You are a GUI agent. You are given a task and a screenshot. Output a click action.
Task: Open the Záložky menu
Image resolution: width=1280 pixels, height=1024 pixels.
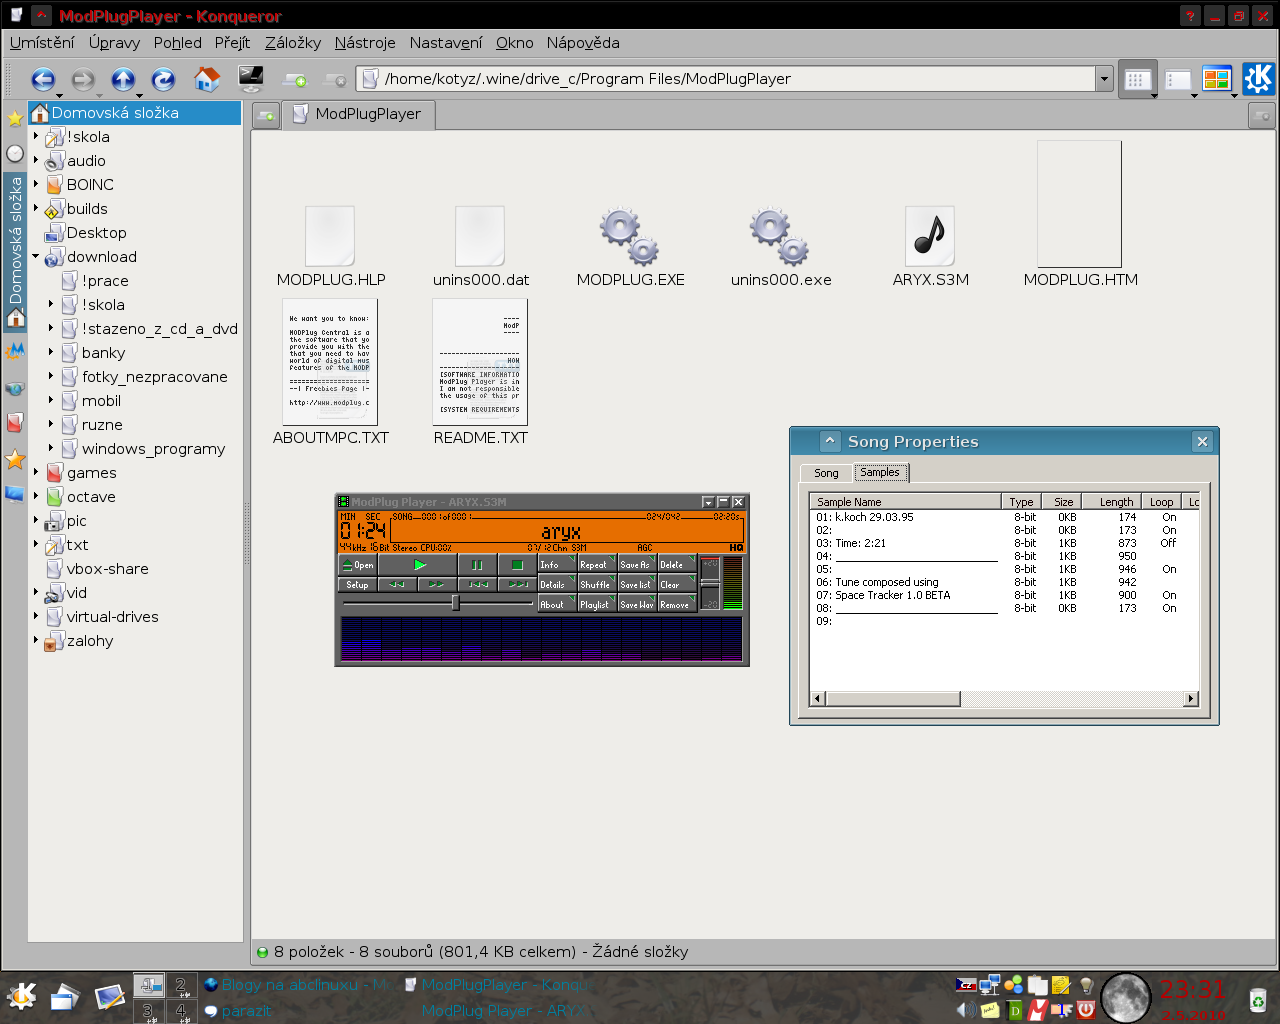point(293,43)
